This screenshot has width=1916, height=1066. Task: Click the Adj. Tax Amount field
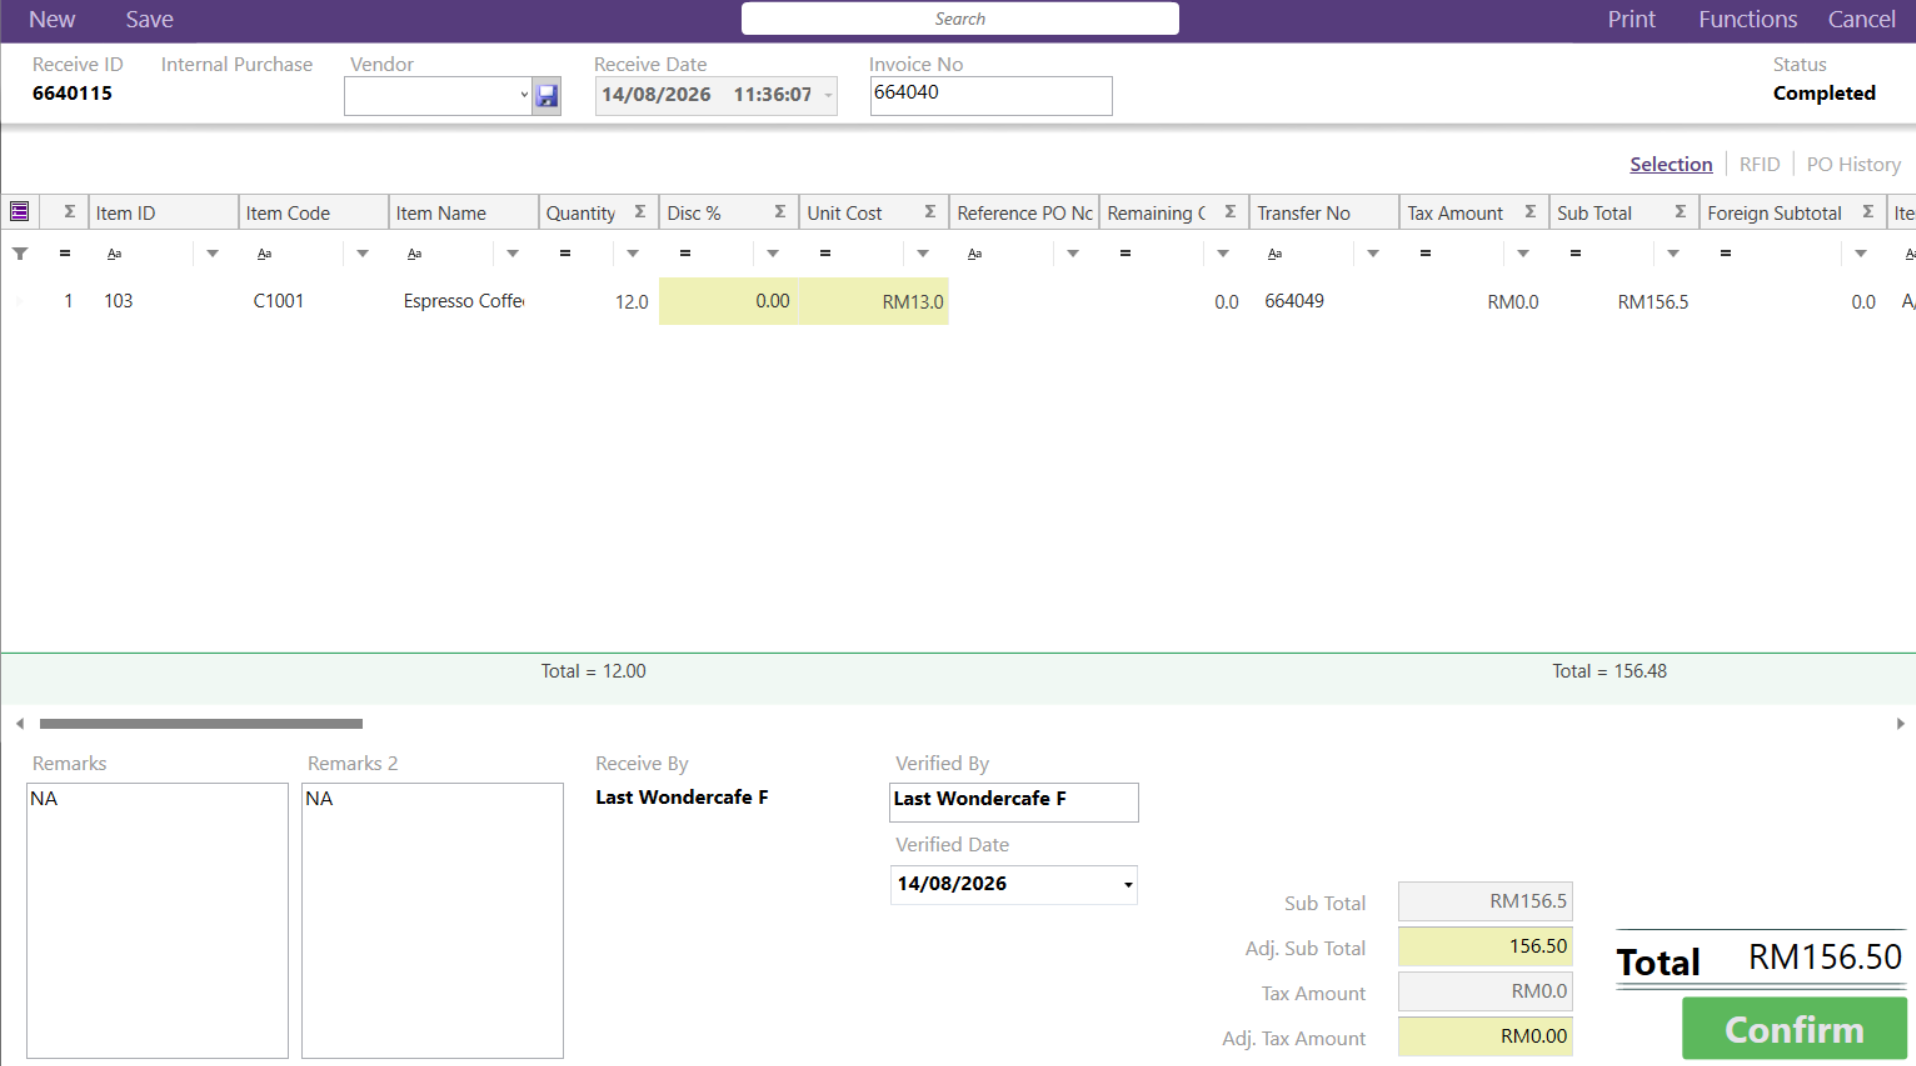1485,1036
